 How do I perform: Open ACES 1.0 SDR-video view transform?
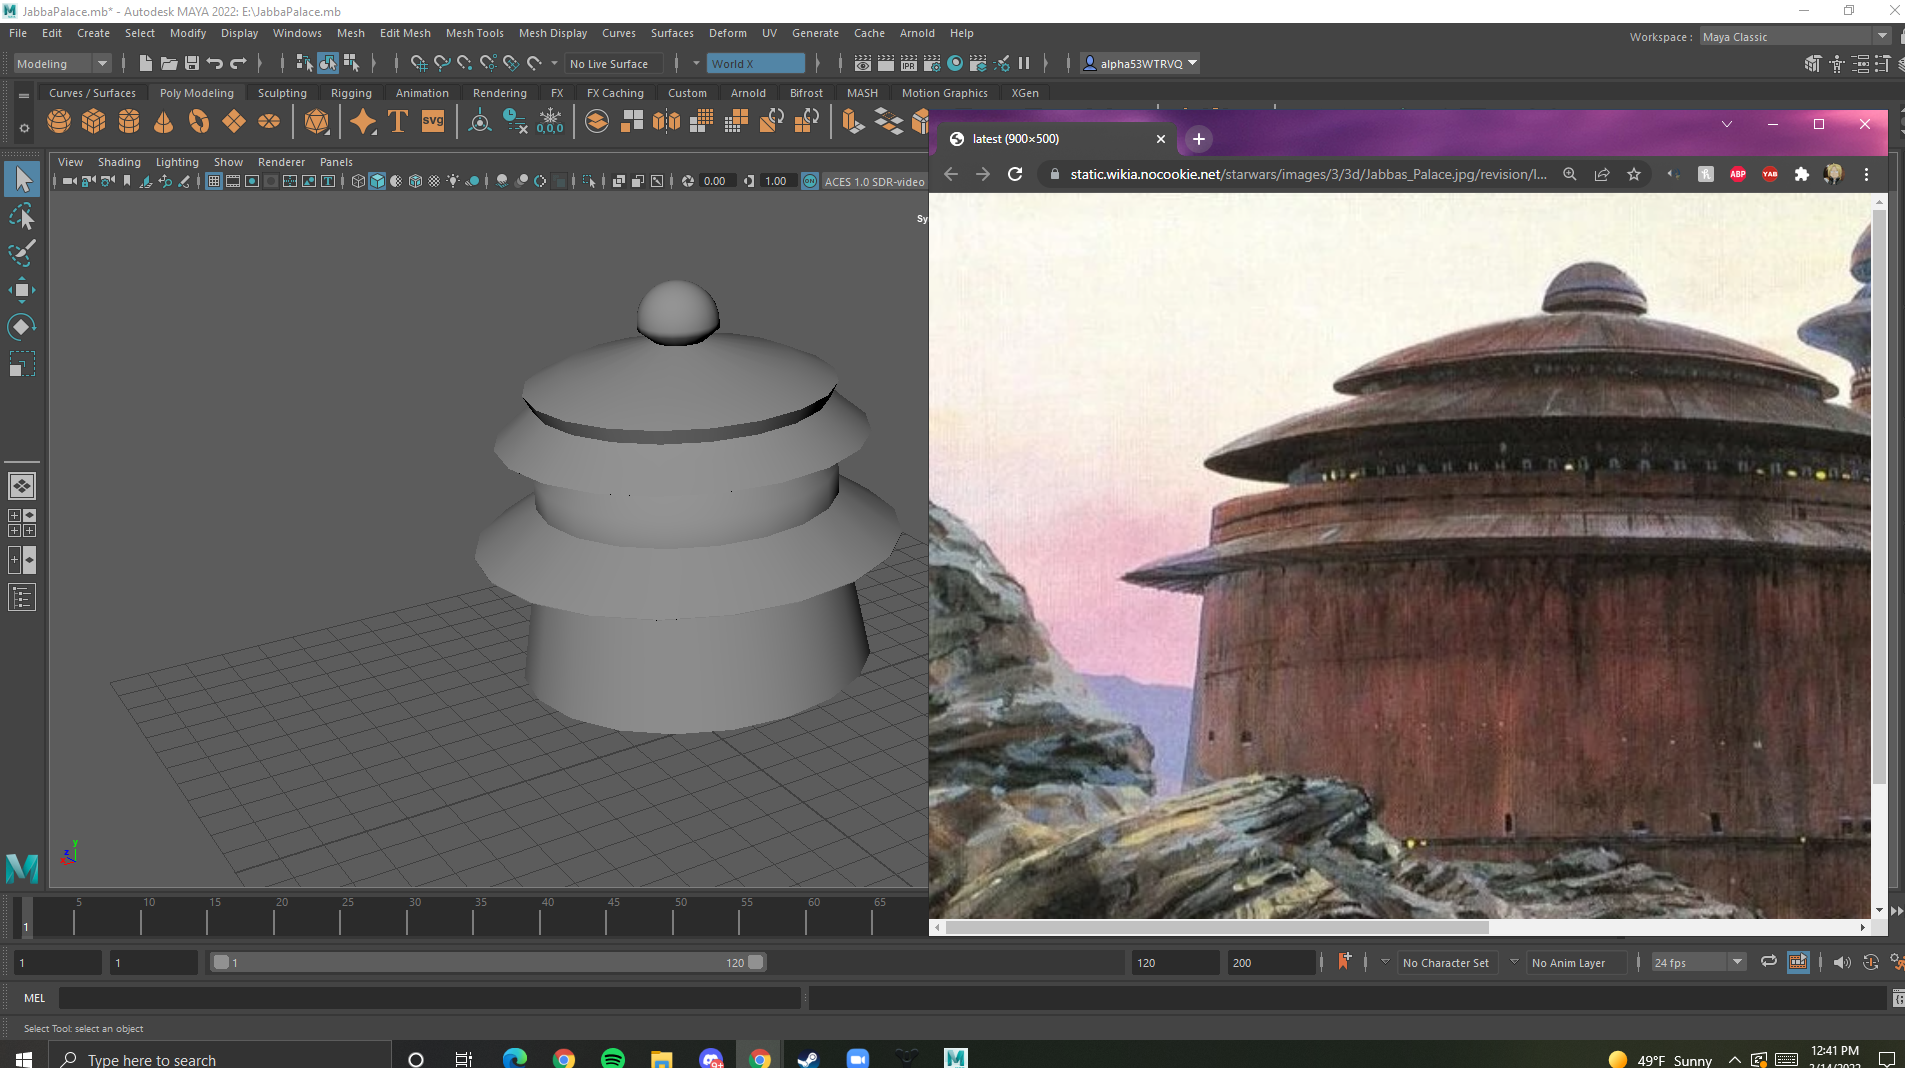(x=874, y=181)
